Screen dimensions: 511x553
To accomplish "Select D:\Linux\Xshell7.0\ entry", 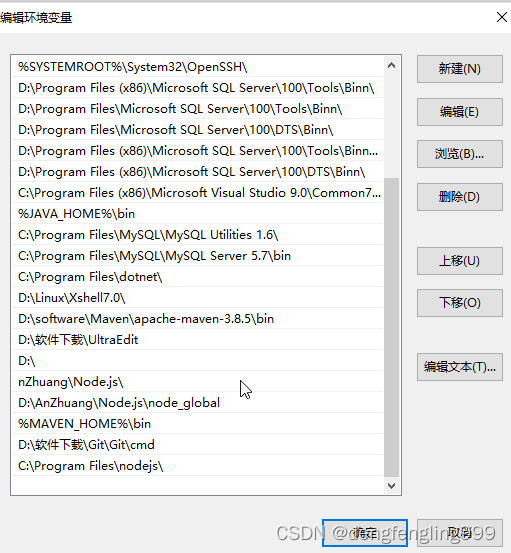I will [197, 298].
